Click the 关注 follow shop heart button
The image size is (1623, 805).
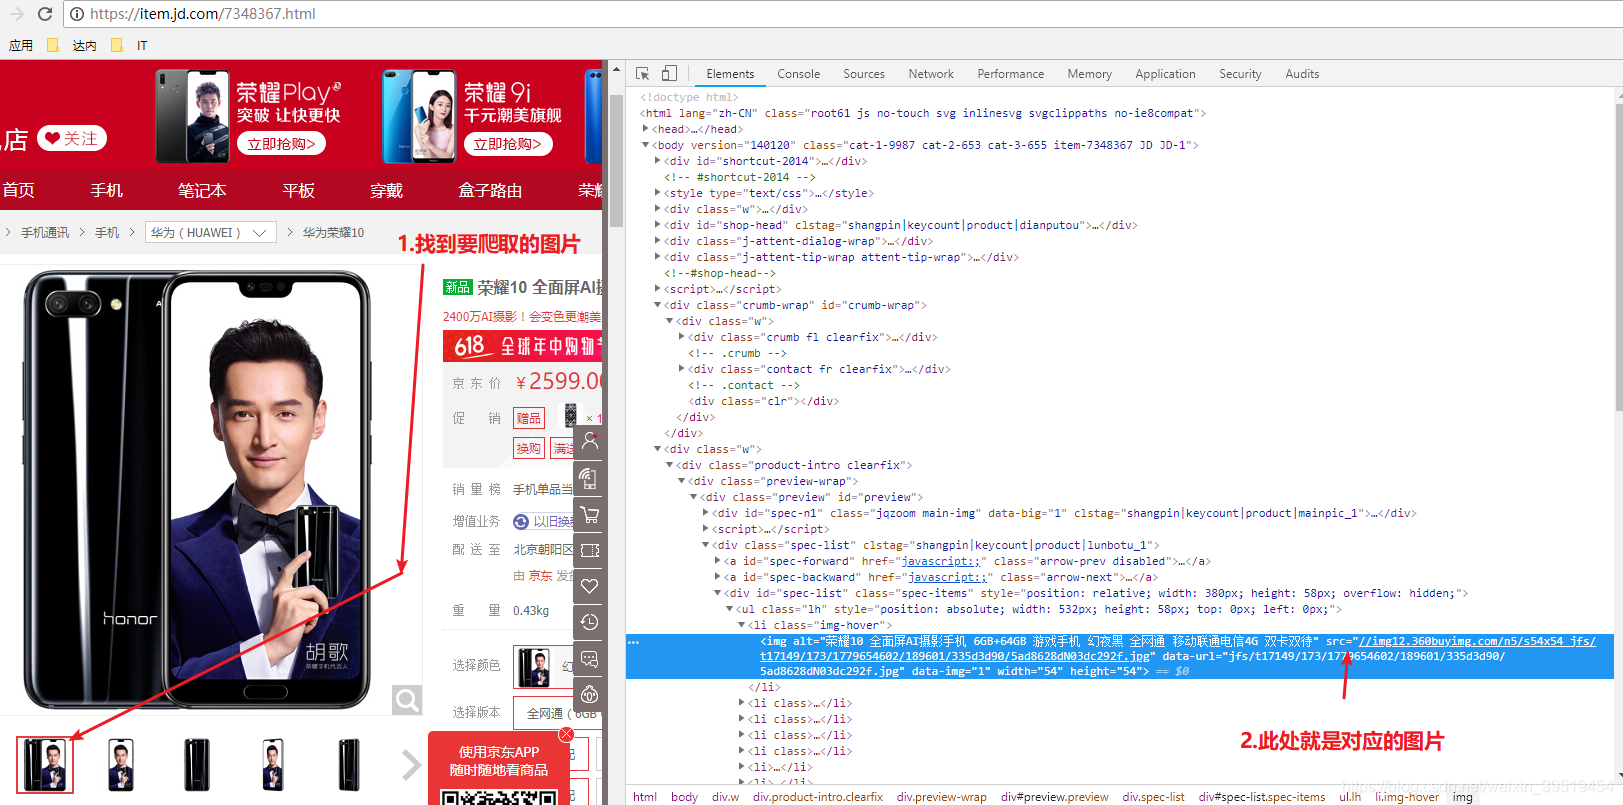(x=72, y=138)
